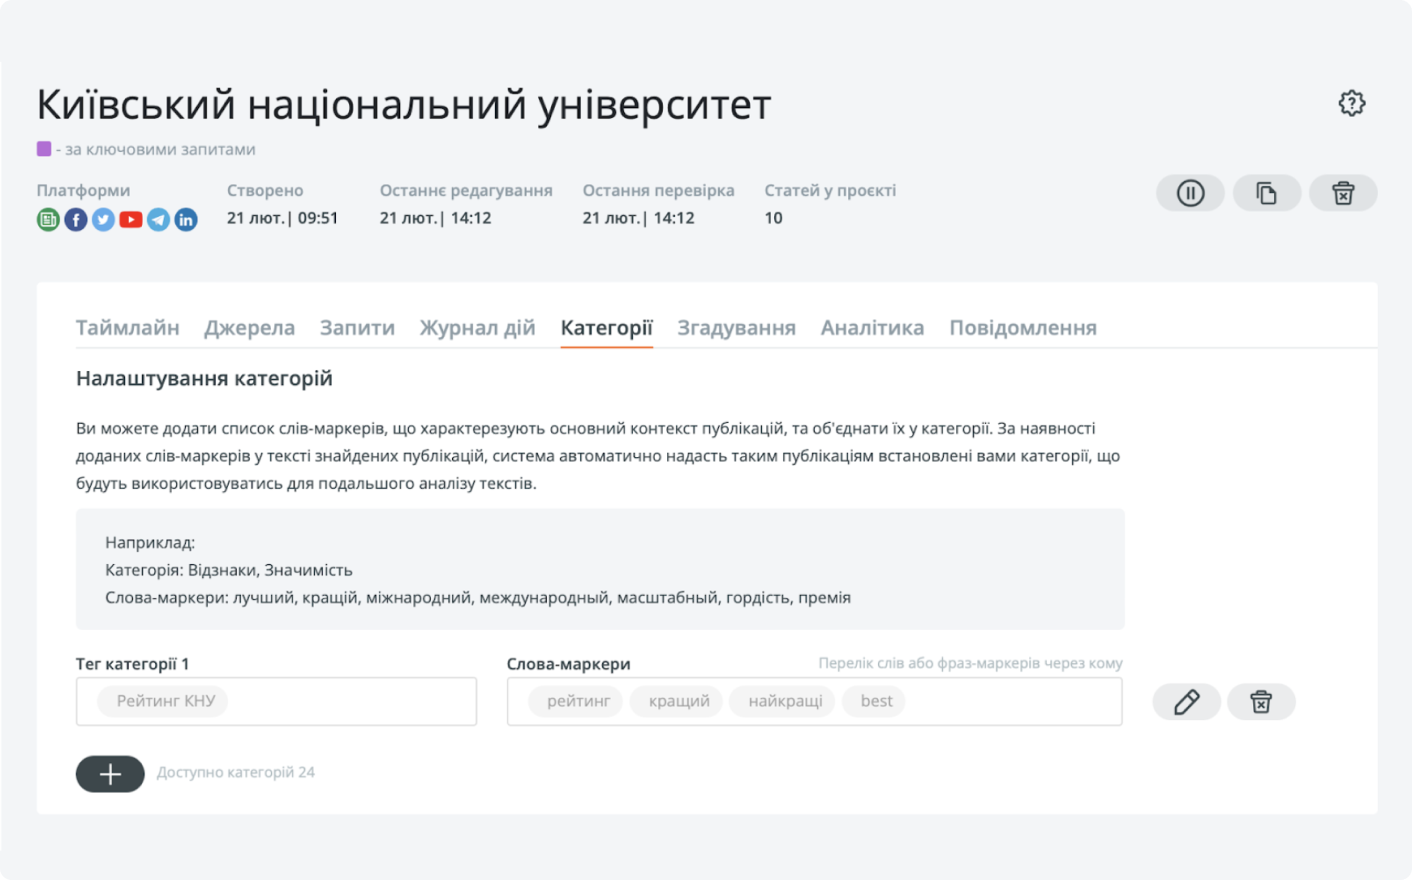Select the кращий marker chip
The height and width of the screenshot is (880, 1412).
tap(677, 701)
